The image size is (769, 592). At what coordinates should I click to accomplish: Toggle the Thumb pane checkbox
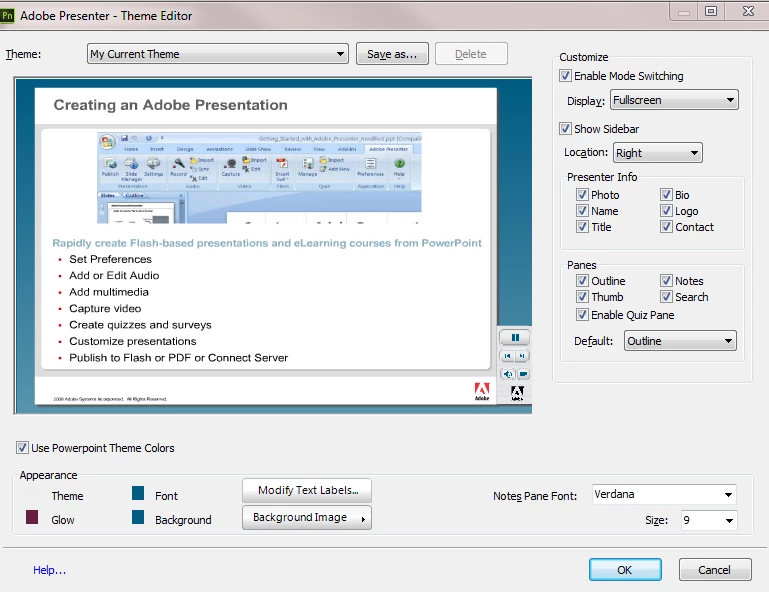point(582,297)
